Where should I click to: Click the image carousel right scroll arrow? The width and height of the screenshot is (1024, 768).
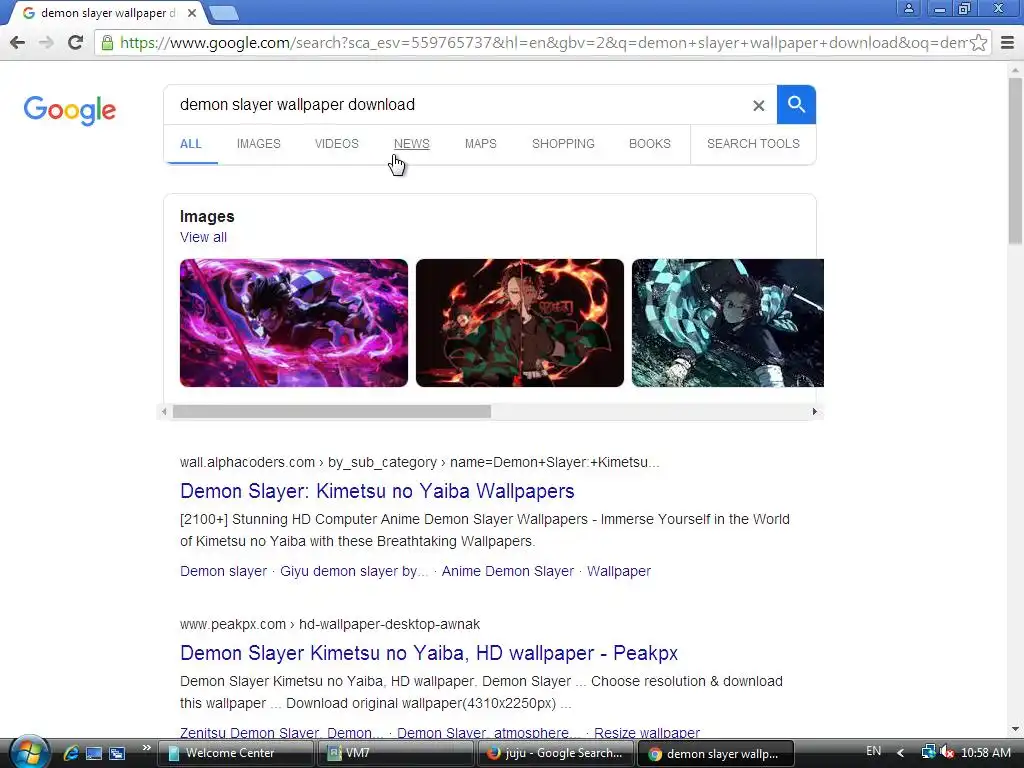click(814, 411)
